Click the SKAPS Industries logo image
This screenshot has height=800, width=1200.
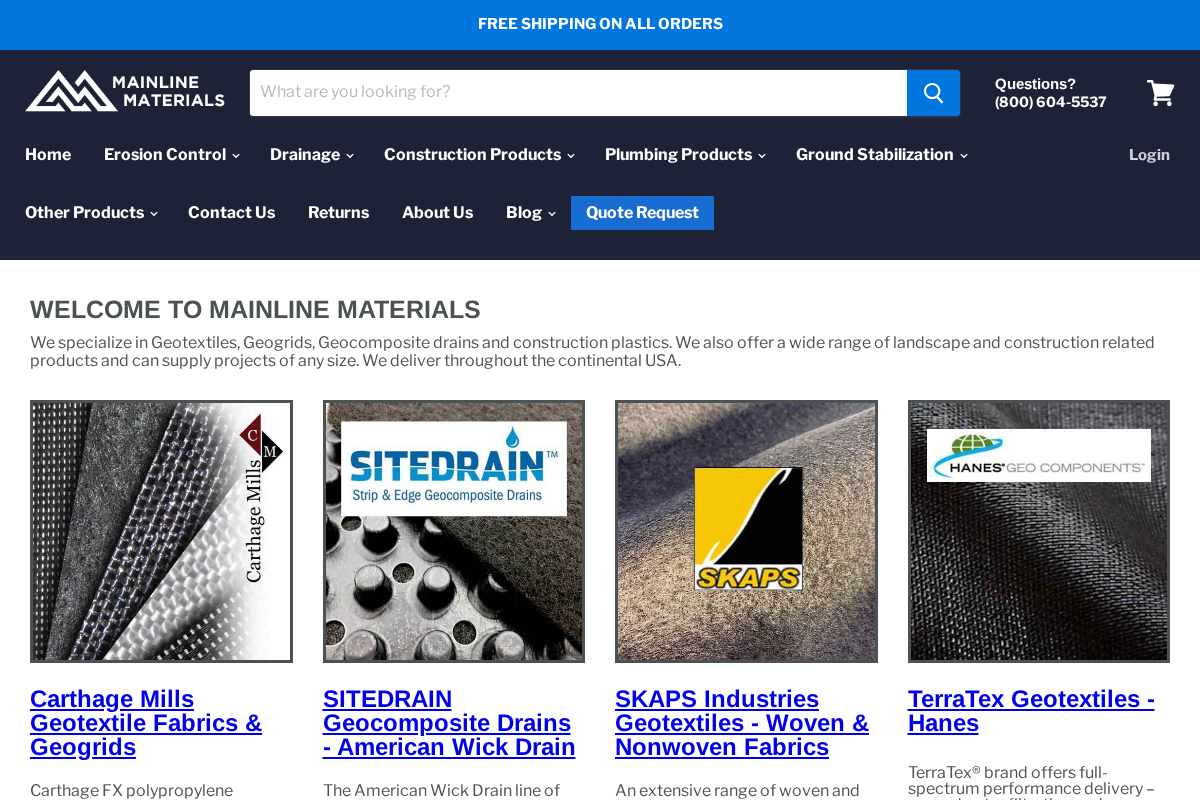point(746,527)
